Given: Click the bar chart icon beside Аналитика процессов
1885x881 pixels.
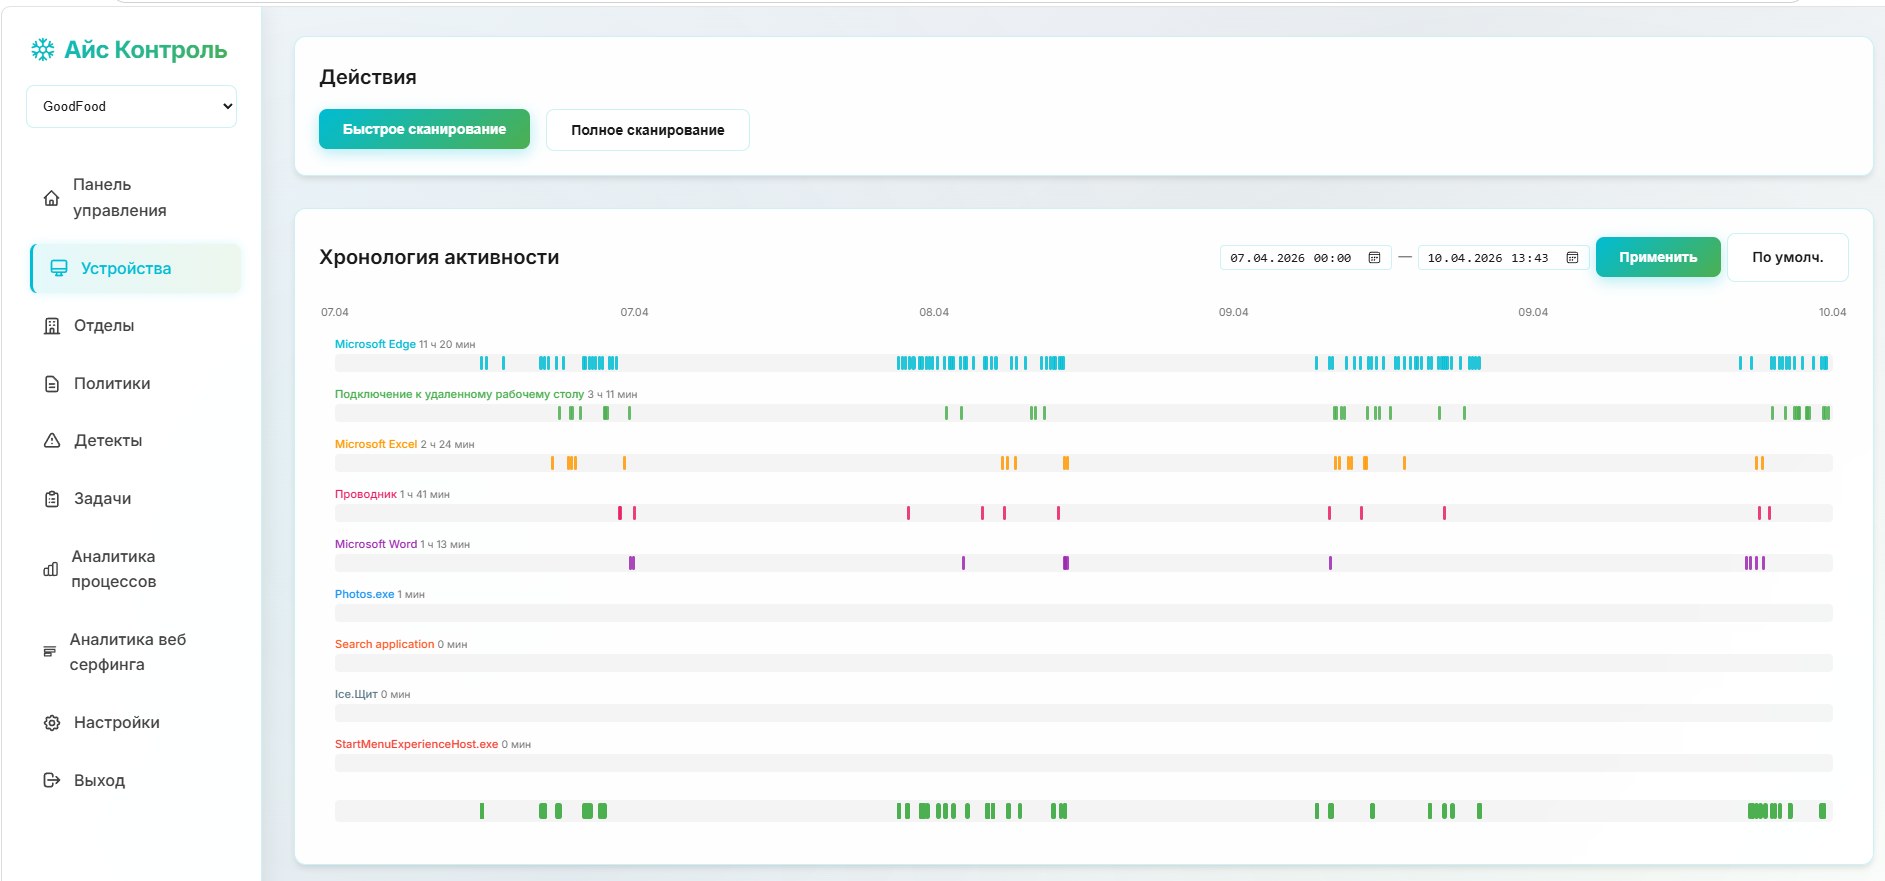Looking at the screenshot, I should tap(50, 569).
